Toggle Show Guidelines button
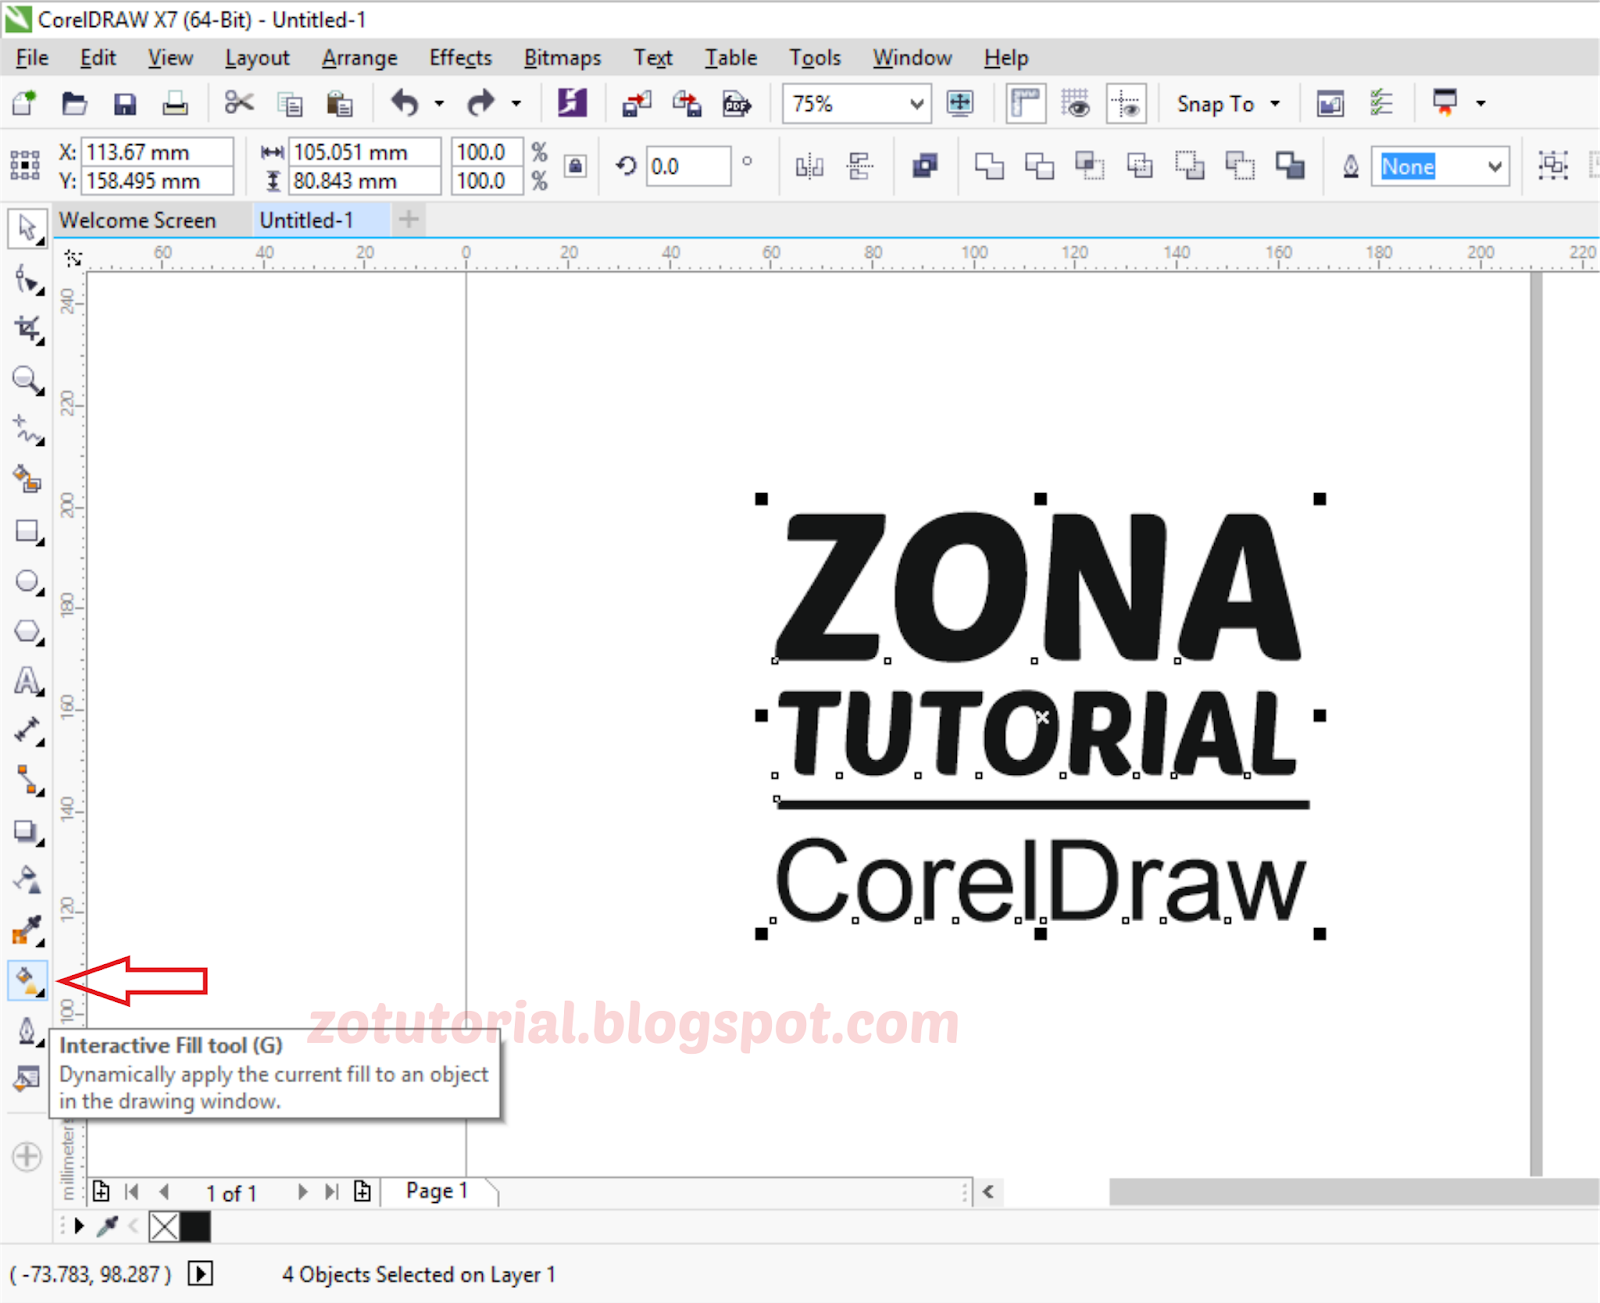This screenshot has width=1600, height=1303. pyautogui.click(x=1126, y=103)
